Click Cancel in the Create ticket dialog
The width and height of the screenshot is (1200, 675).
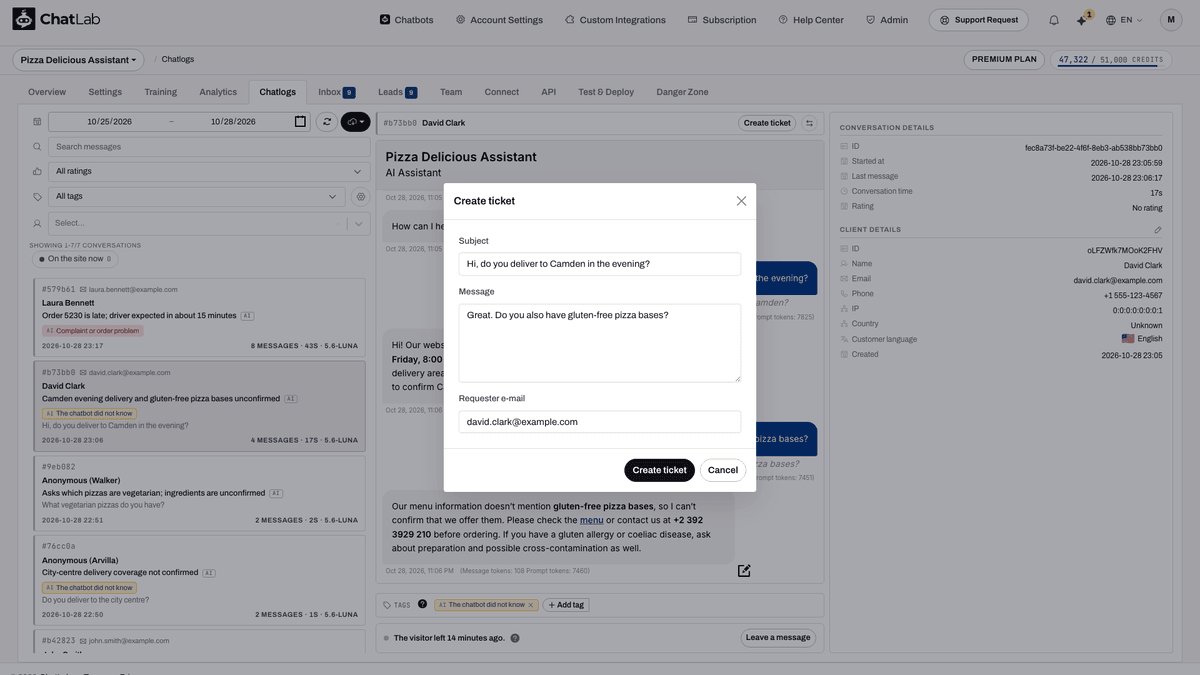(723, 470)
